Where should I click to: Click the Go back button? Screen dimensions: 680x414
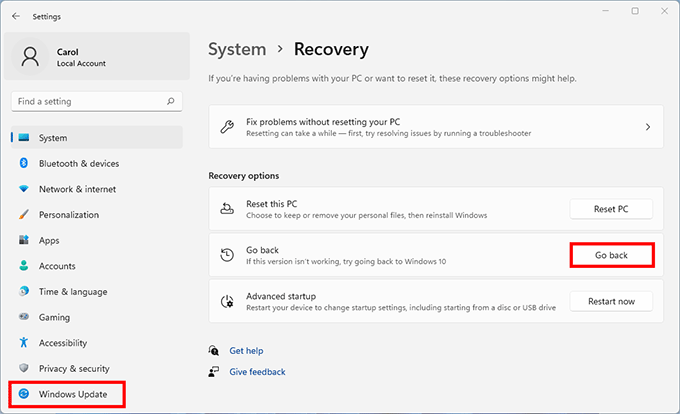pos(611,255)
